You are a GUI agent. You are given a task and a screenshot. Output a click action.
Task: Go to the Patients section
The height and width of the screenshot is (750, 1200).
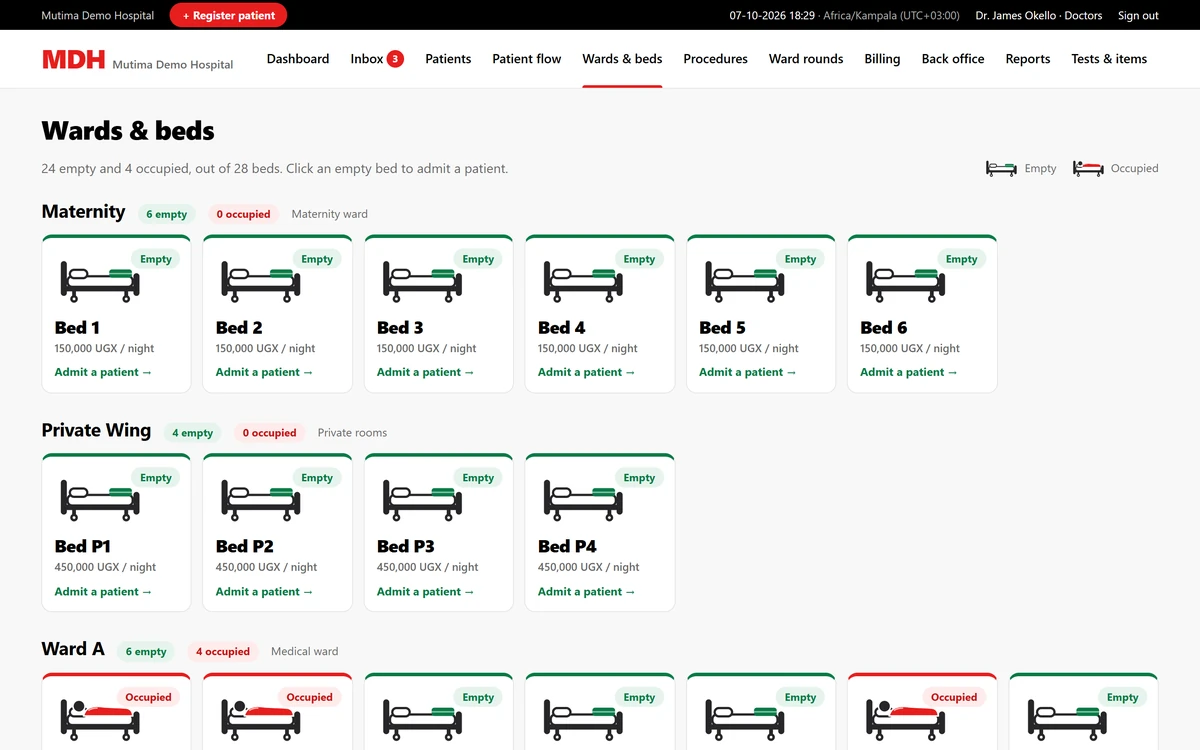[448, 59]
